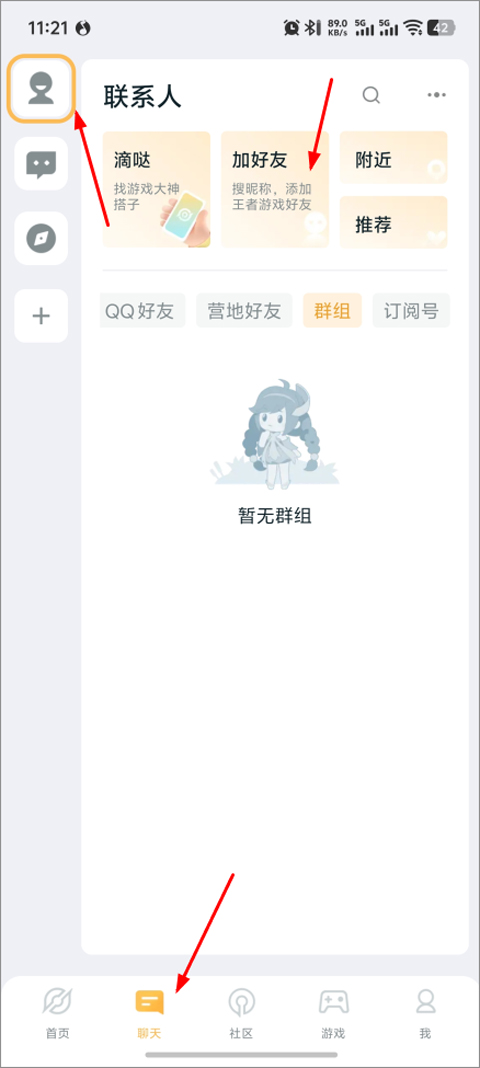Switch to the 营地好友 tab
The image size is (480, 1068).
[244, 311]
